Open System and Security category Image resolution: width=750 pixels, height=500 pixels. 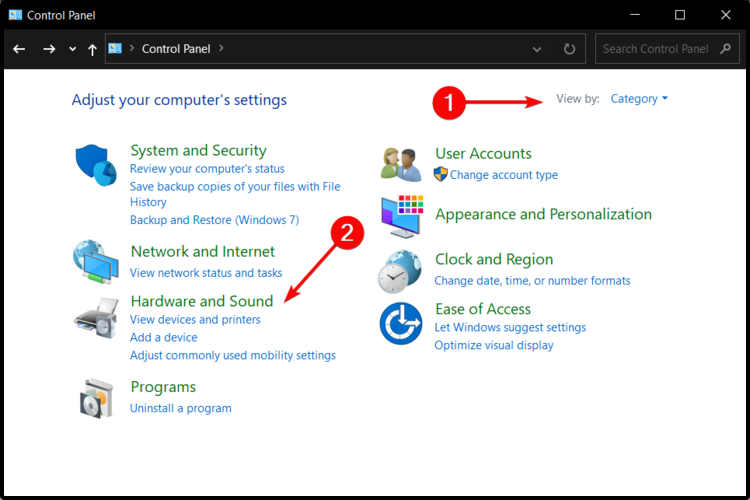click(199, 150)
